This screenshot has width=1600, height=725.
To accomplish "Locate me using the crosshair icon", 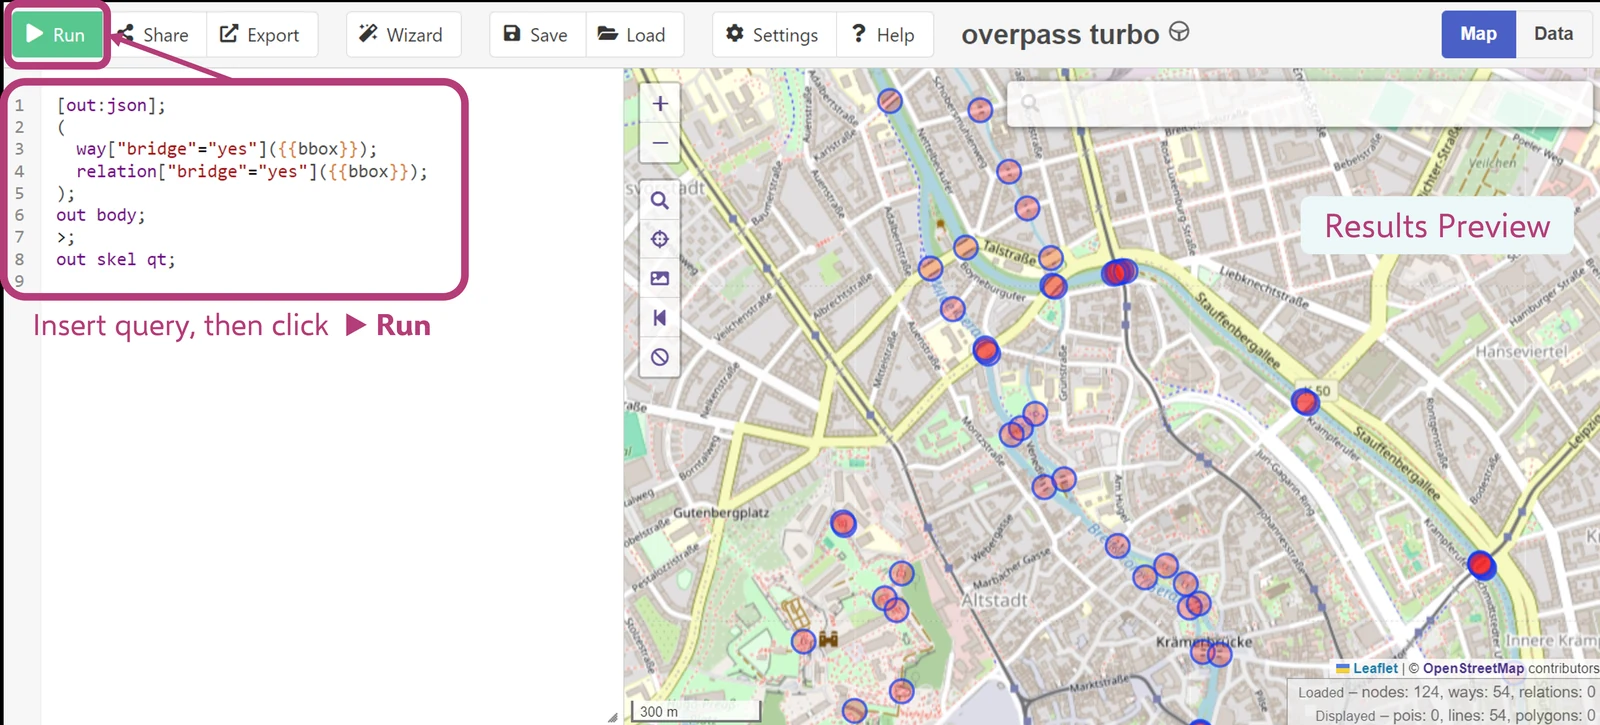I will coord(660,239).
